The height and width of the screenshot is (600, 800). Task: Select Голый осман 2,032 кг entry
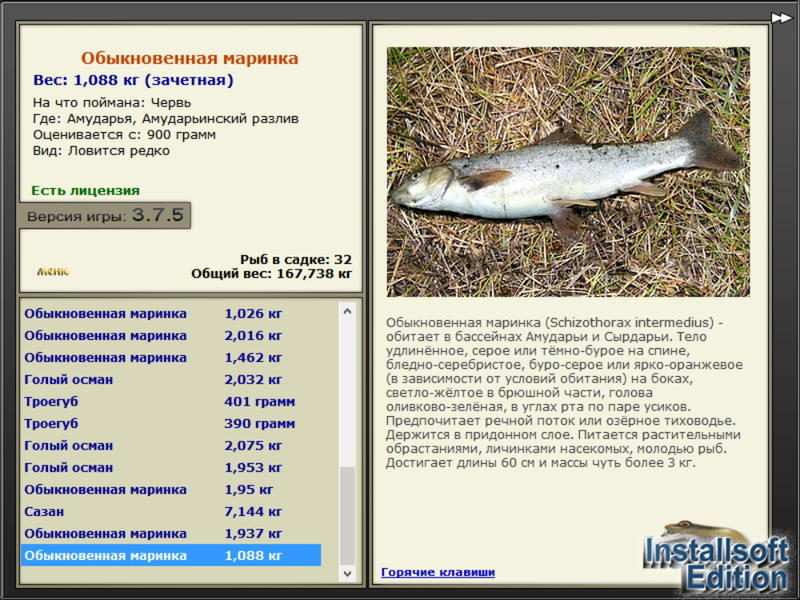pyautogui.click(x=171, y=380)
